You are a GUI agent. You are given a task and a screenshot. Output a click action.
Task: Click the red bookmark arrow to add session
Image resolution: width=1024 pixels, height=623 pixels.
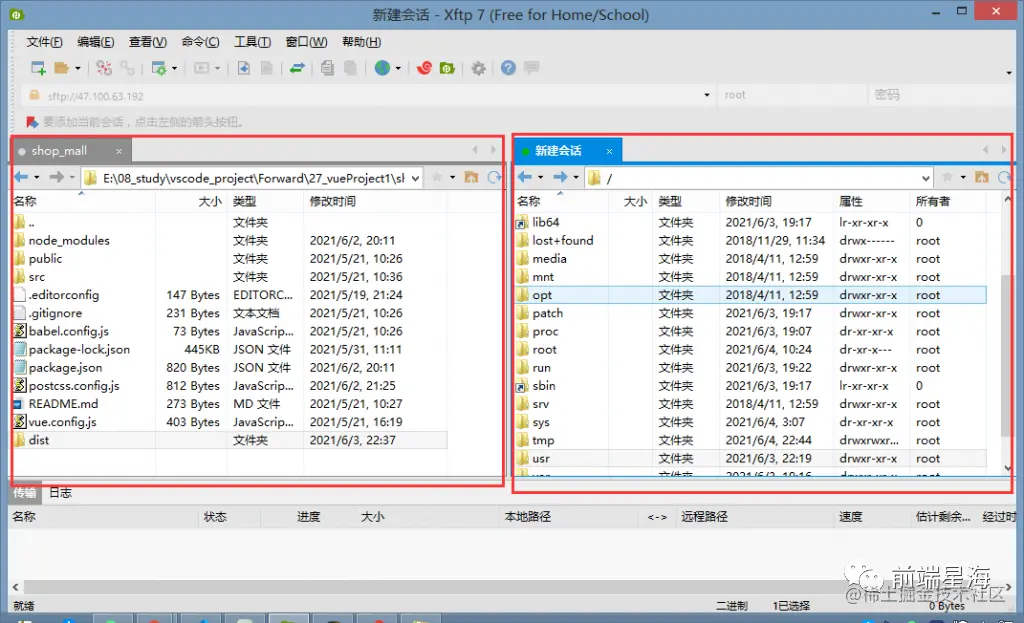coord(32,121)
